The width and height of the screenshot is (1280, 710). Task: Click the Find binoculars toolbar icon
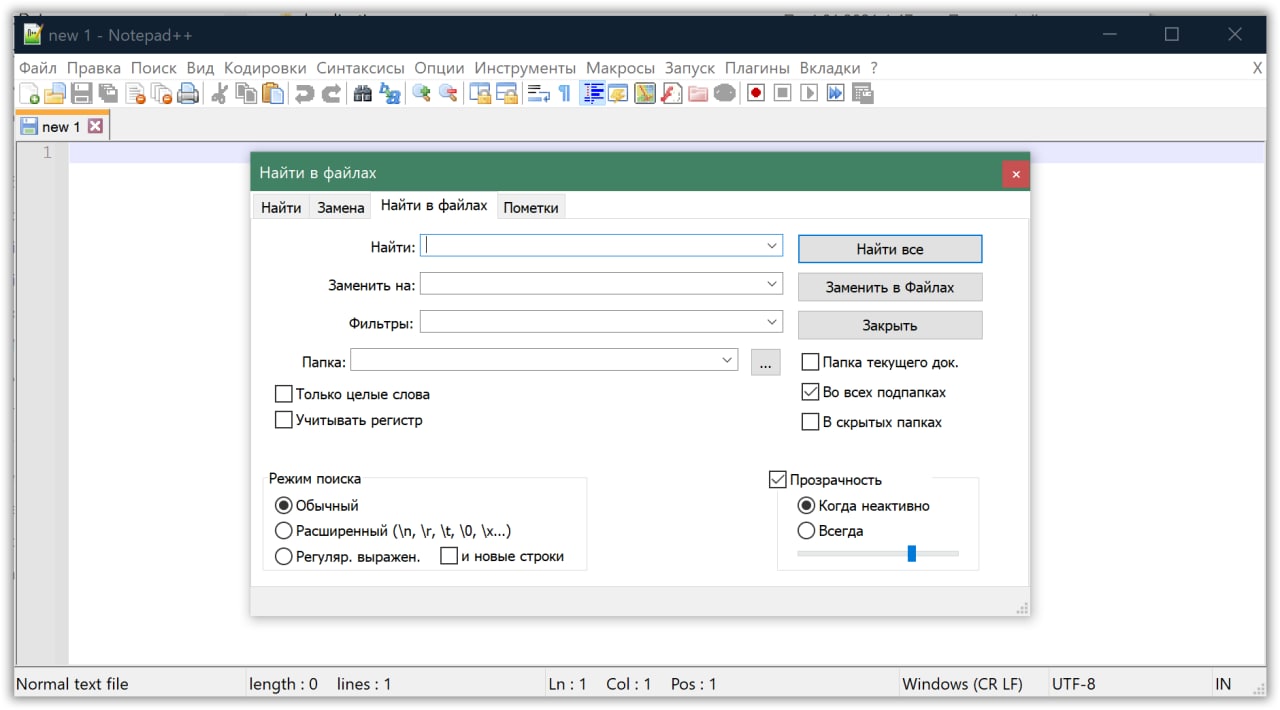coord(363,94)
